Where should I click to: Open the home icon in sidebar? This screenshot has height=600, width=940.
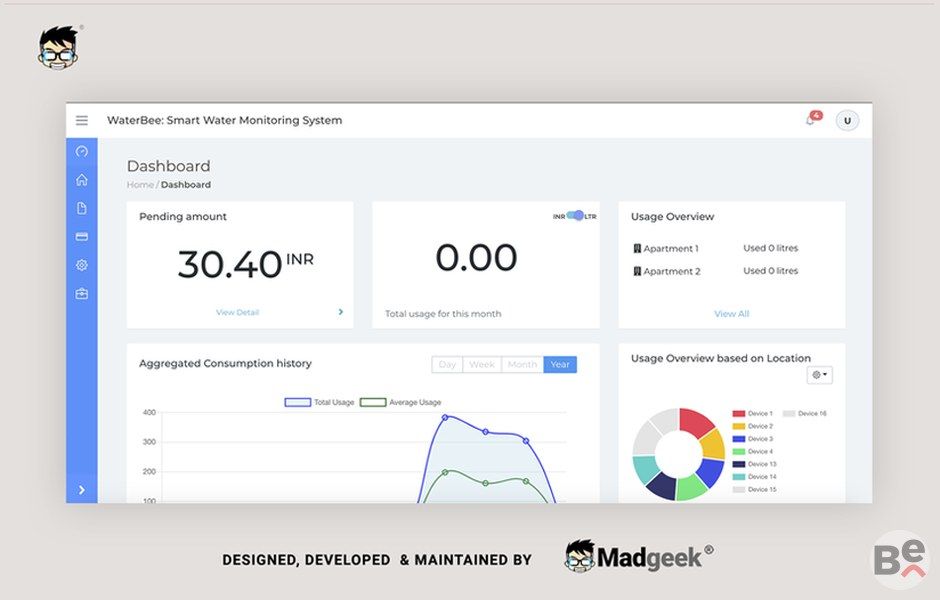(82, 180)
